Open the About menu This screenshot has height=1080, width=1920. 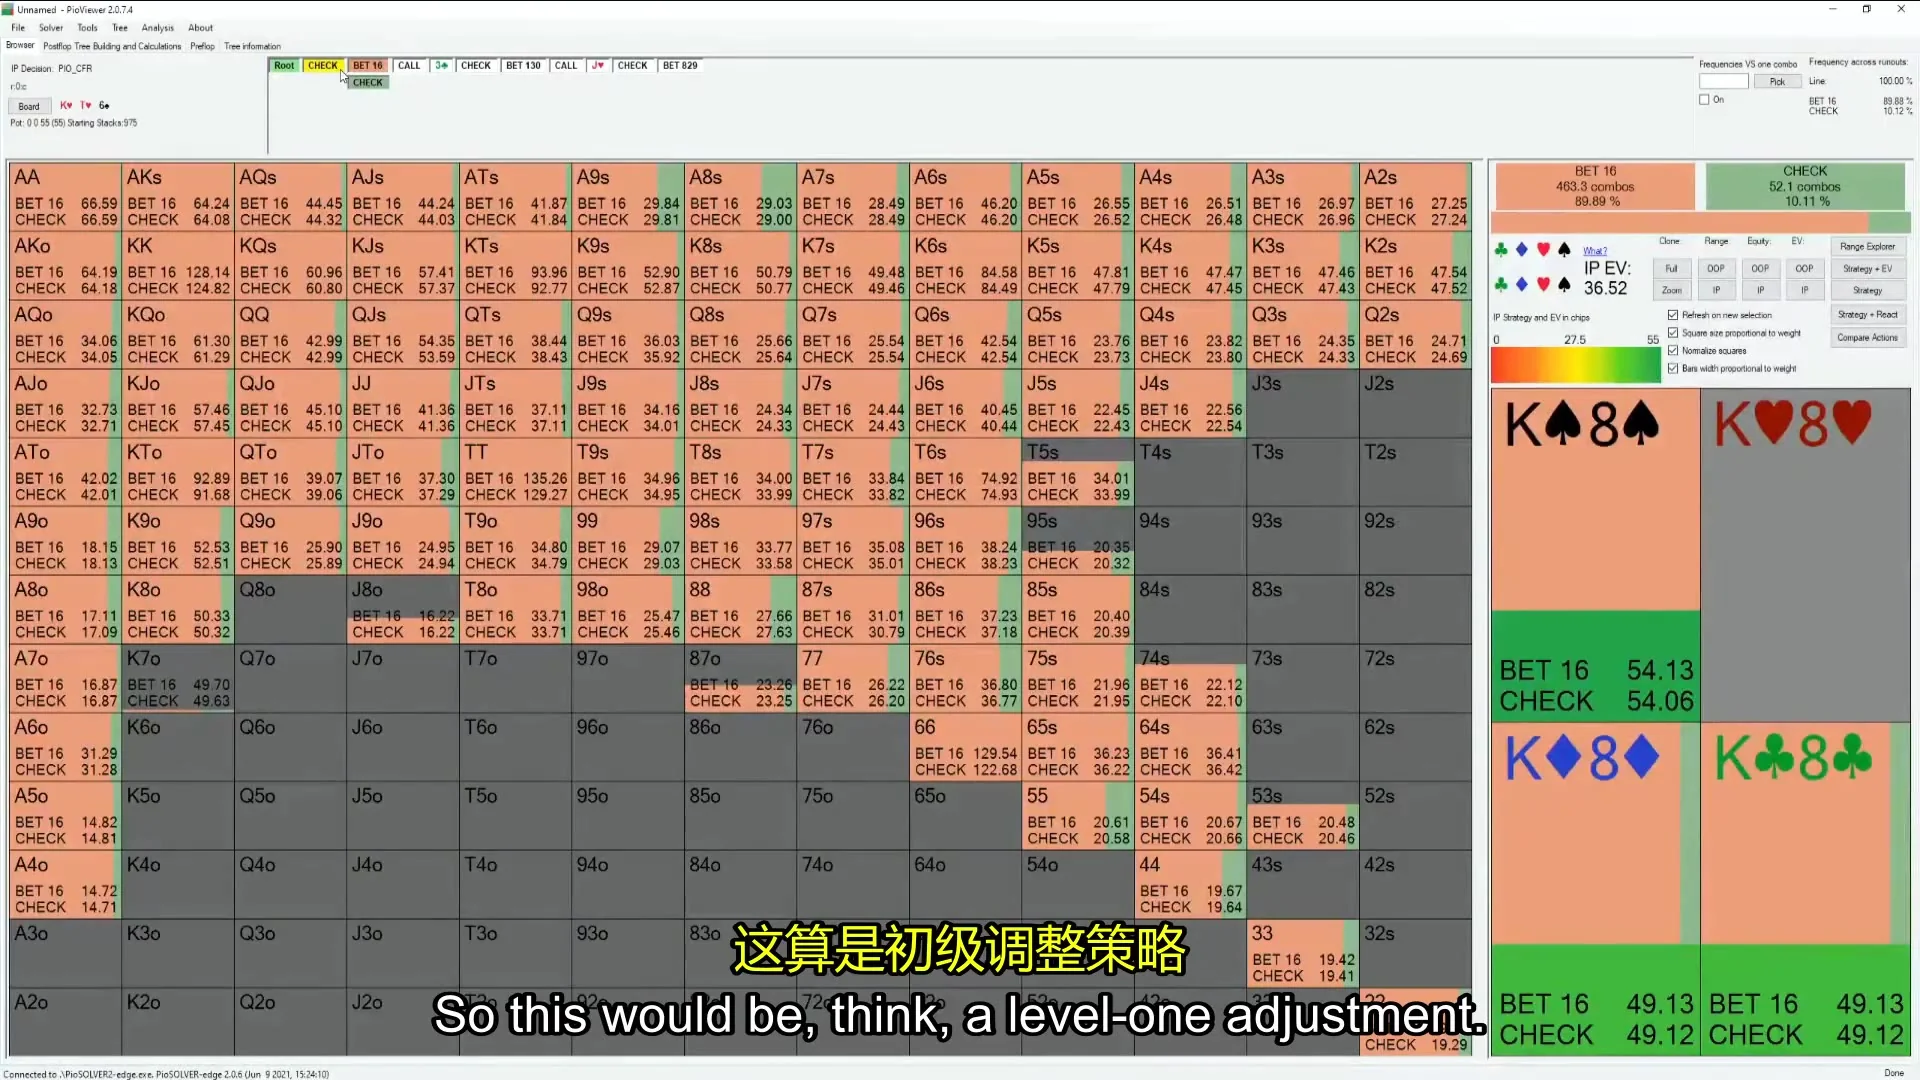[201, 28]
